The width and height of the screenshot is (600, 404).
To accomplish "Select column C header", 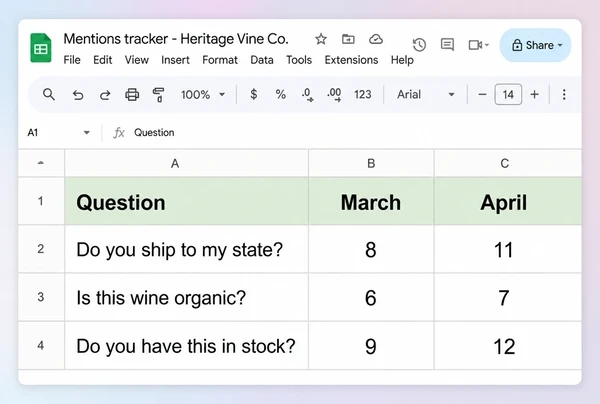I will (x=508, y=163).
